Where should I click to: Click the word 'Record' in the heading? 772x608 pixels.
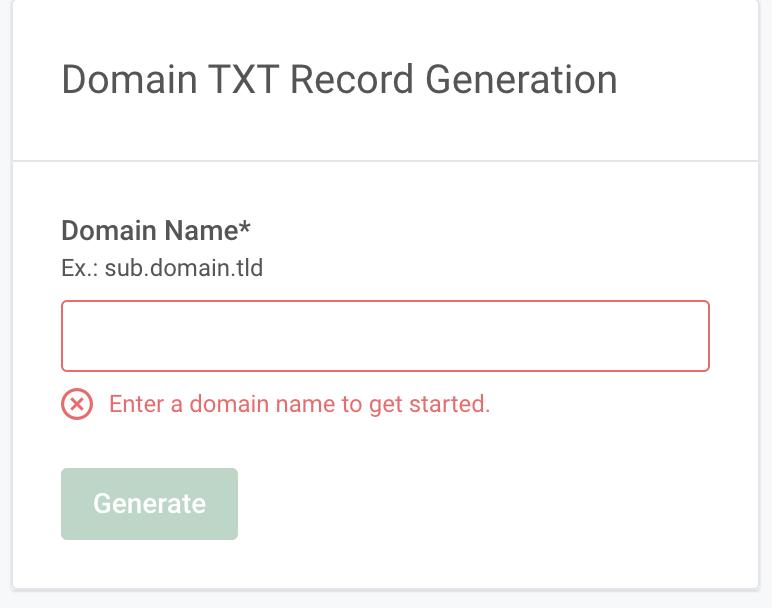(352, 80)
